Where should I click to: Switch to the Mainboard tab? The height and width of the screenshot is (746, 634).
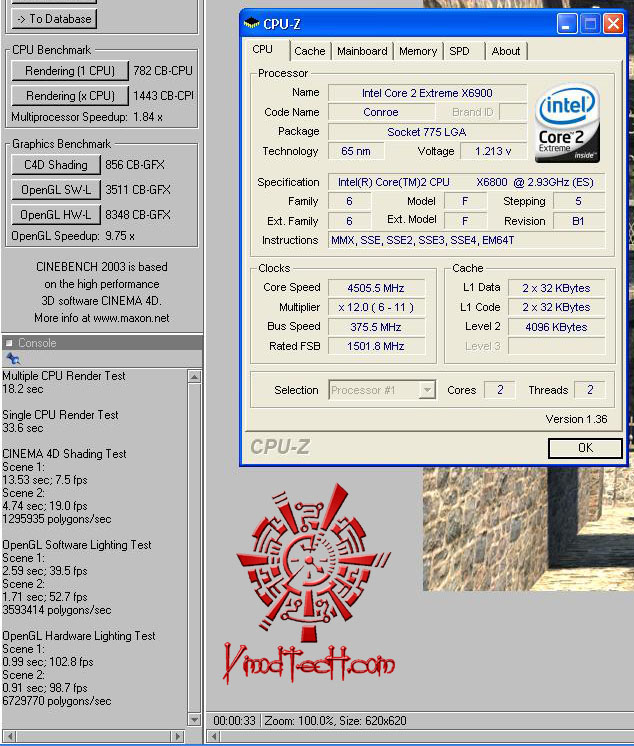point(362,51)
